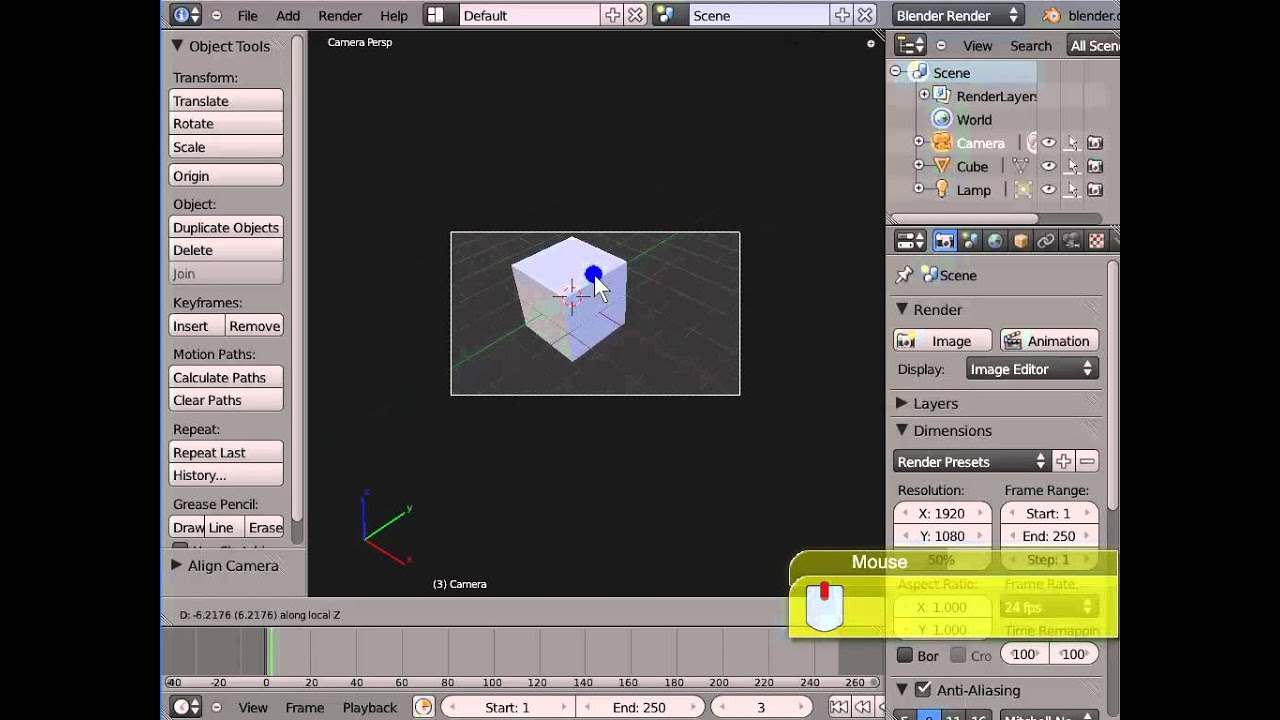Click the Repeat Last button

(x=226, y=452)
